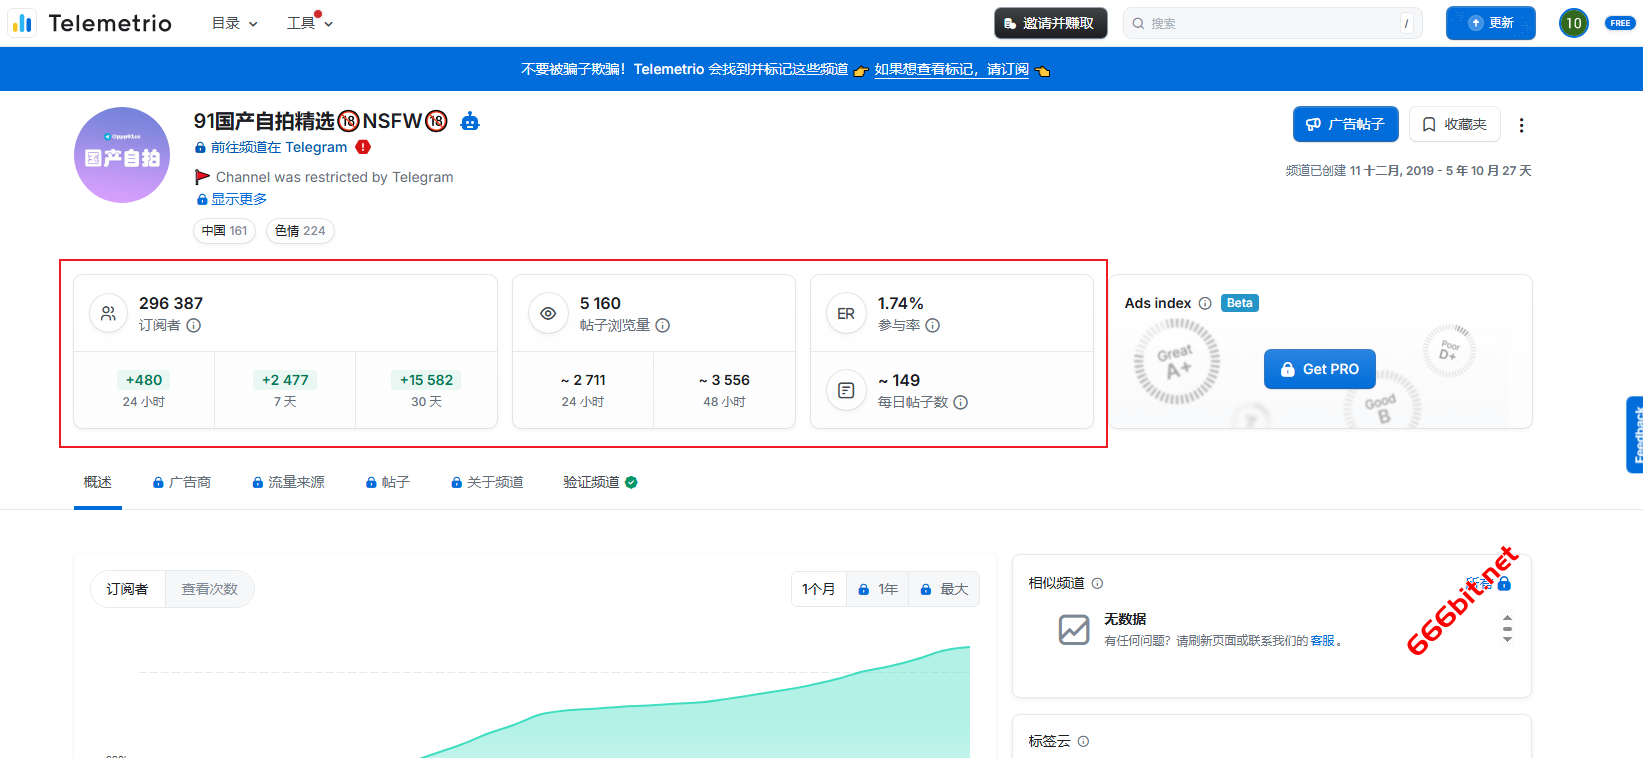Open the 广告商 tab

click(x=182, y=482)
